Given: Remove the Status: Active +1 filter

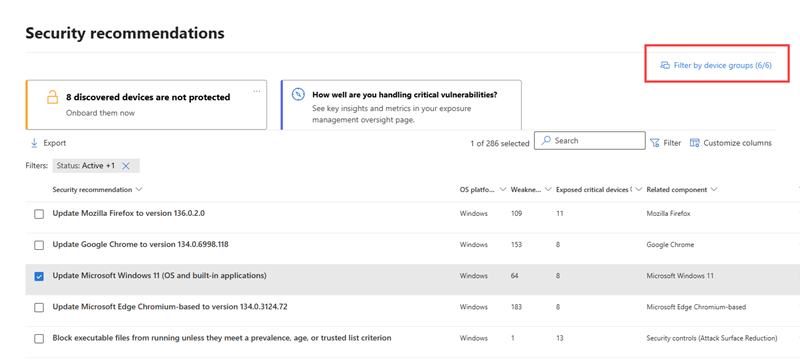Looking at the screenshot, I should (x=126, y=166).
